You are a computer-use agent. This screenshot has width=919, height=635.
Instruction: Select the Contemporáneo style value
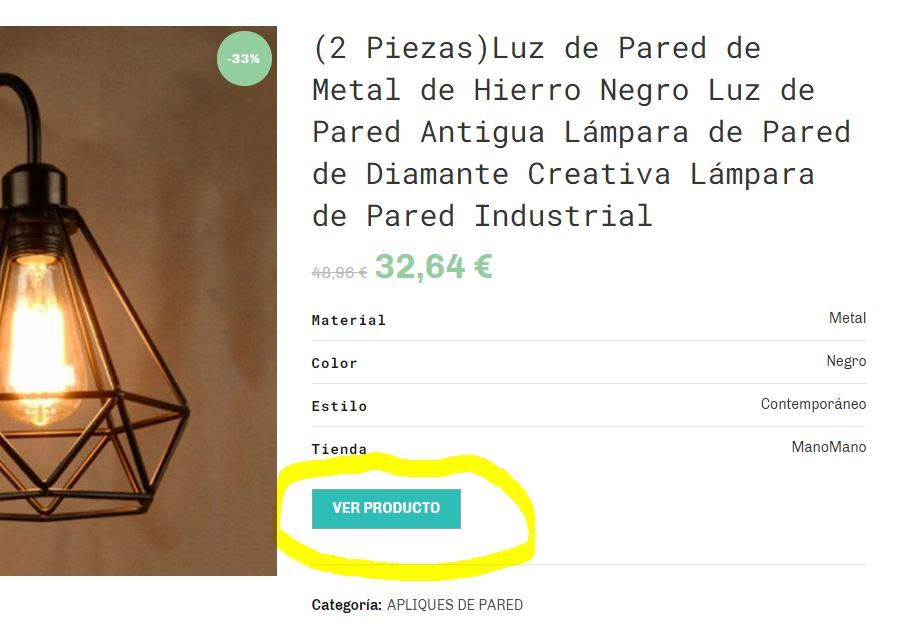(x=814, y=404)
